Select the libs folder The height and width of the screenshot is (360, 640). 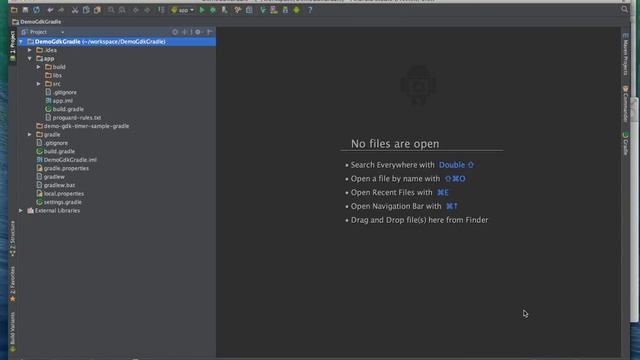53,76
